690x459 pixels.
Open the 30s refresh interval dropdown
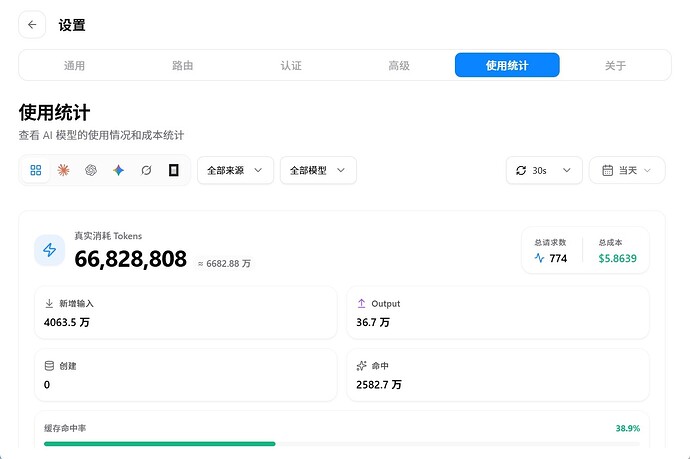click(544, 170)
